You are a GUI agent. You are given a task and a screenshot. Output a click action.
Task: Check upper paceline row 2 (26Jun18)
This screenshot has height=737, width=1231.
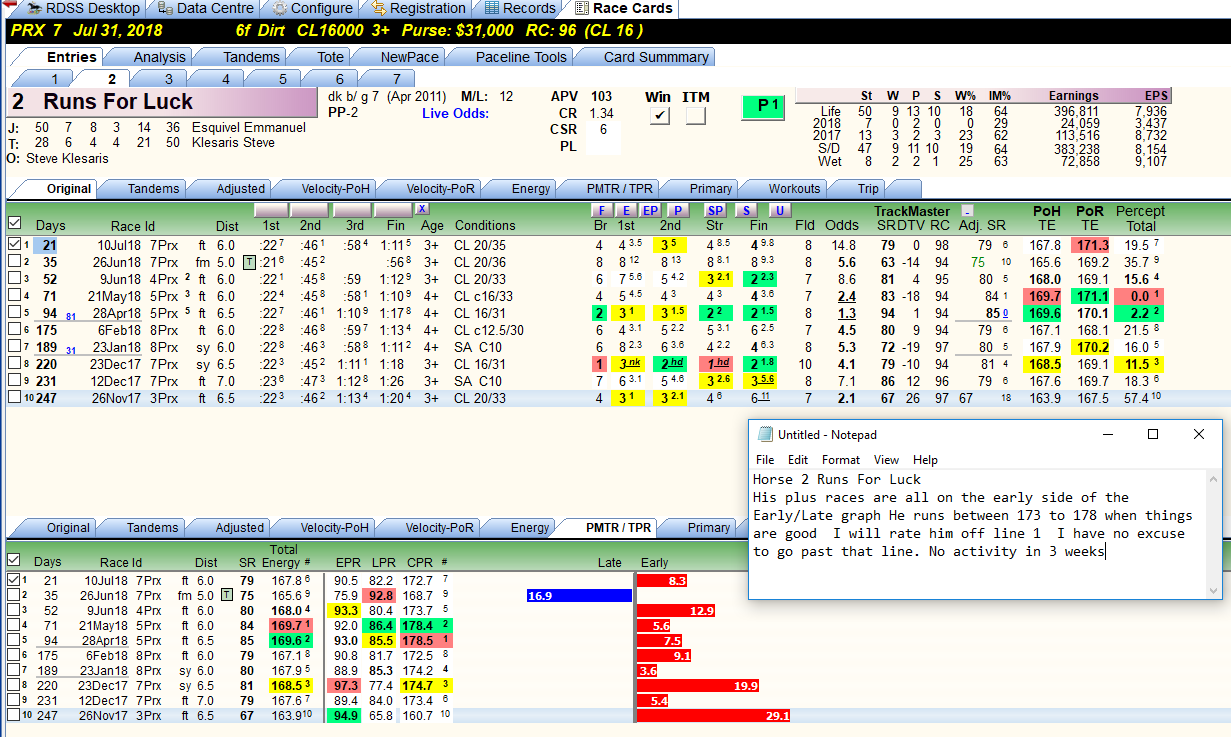coord(14,262)
